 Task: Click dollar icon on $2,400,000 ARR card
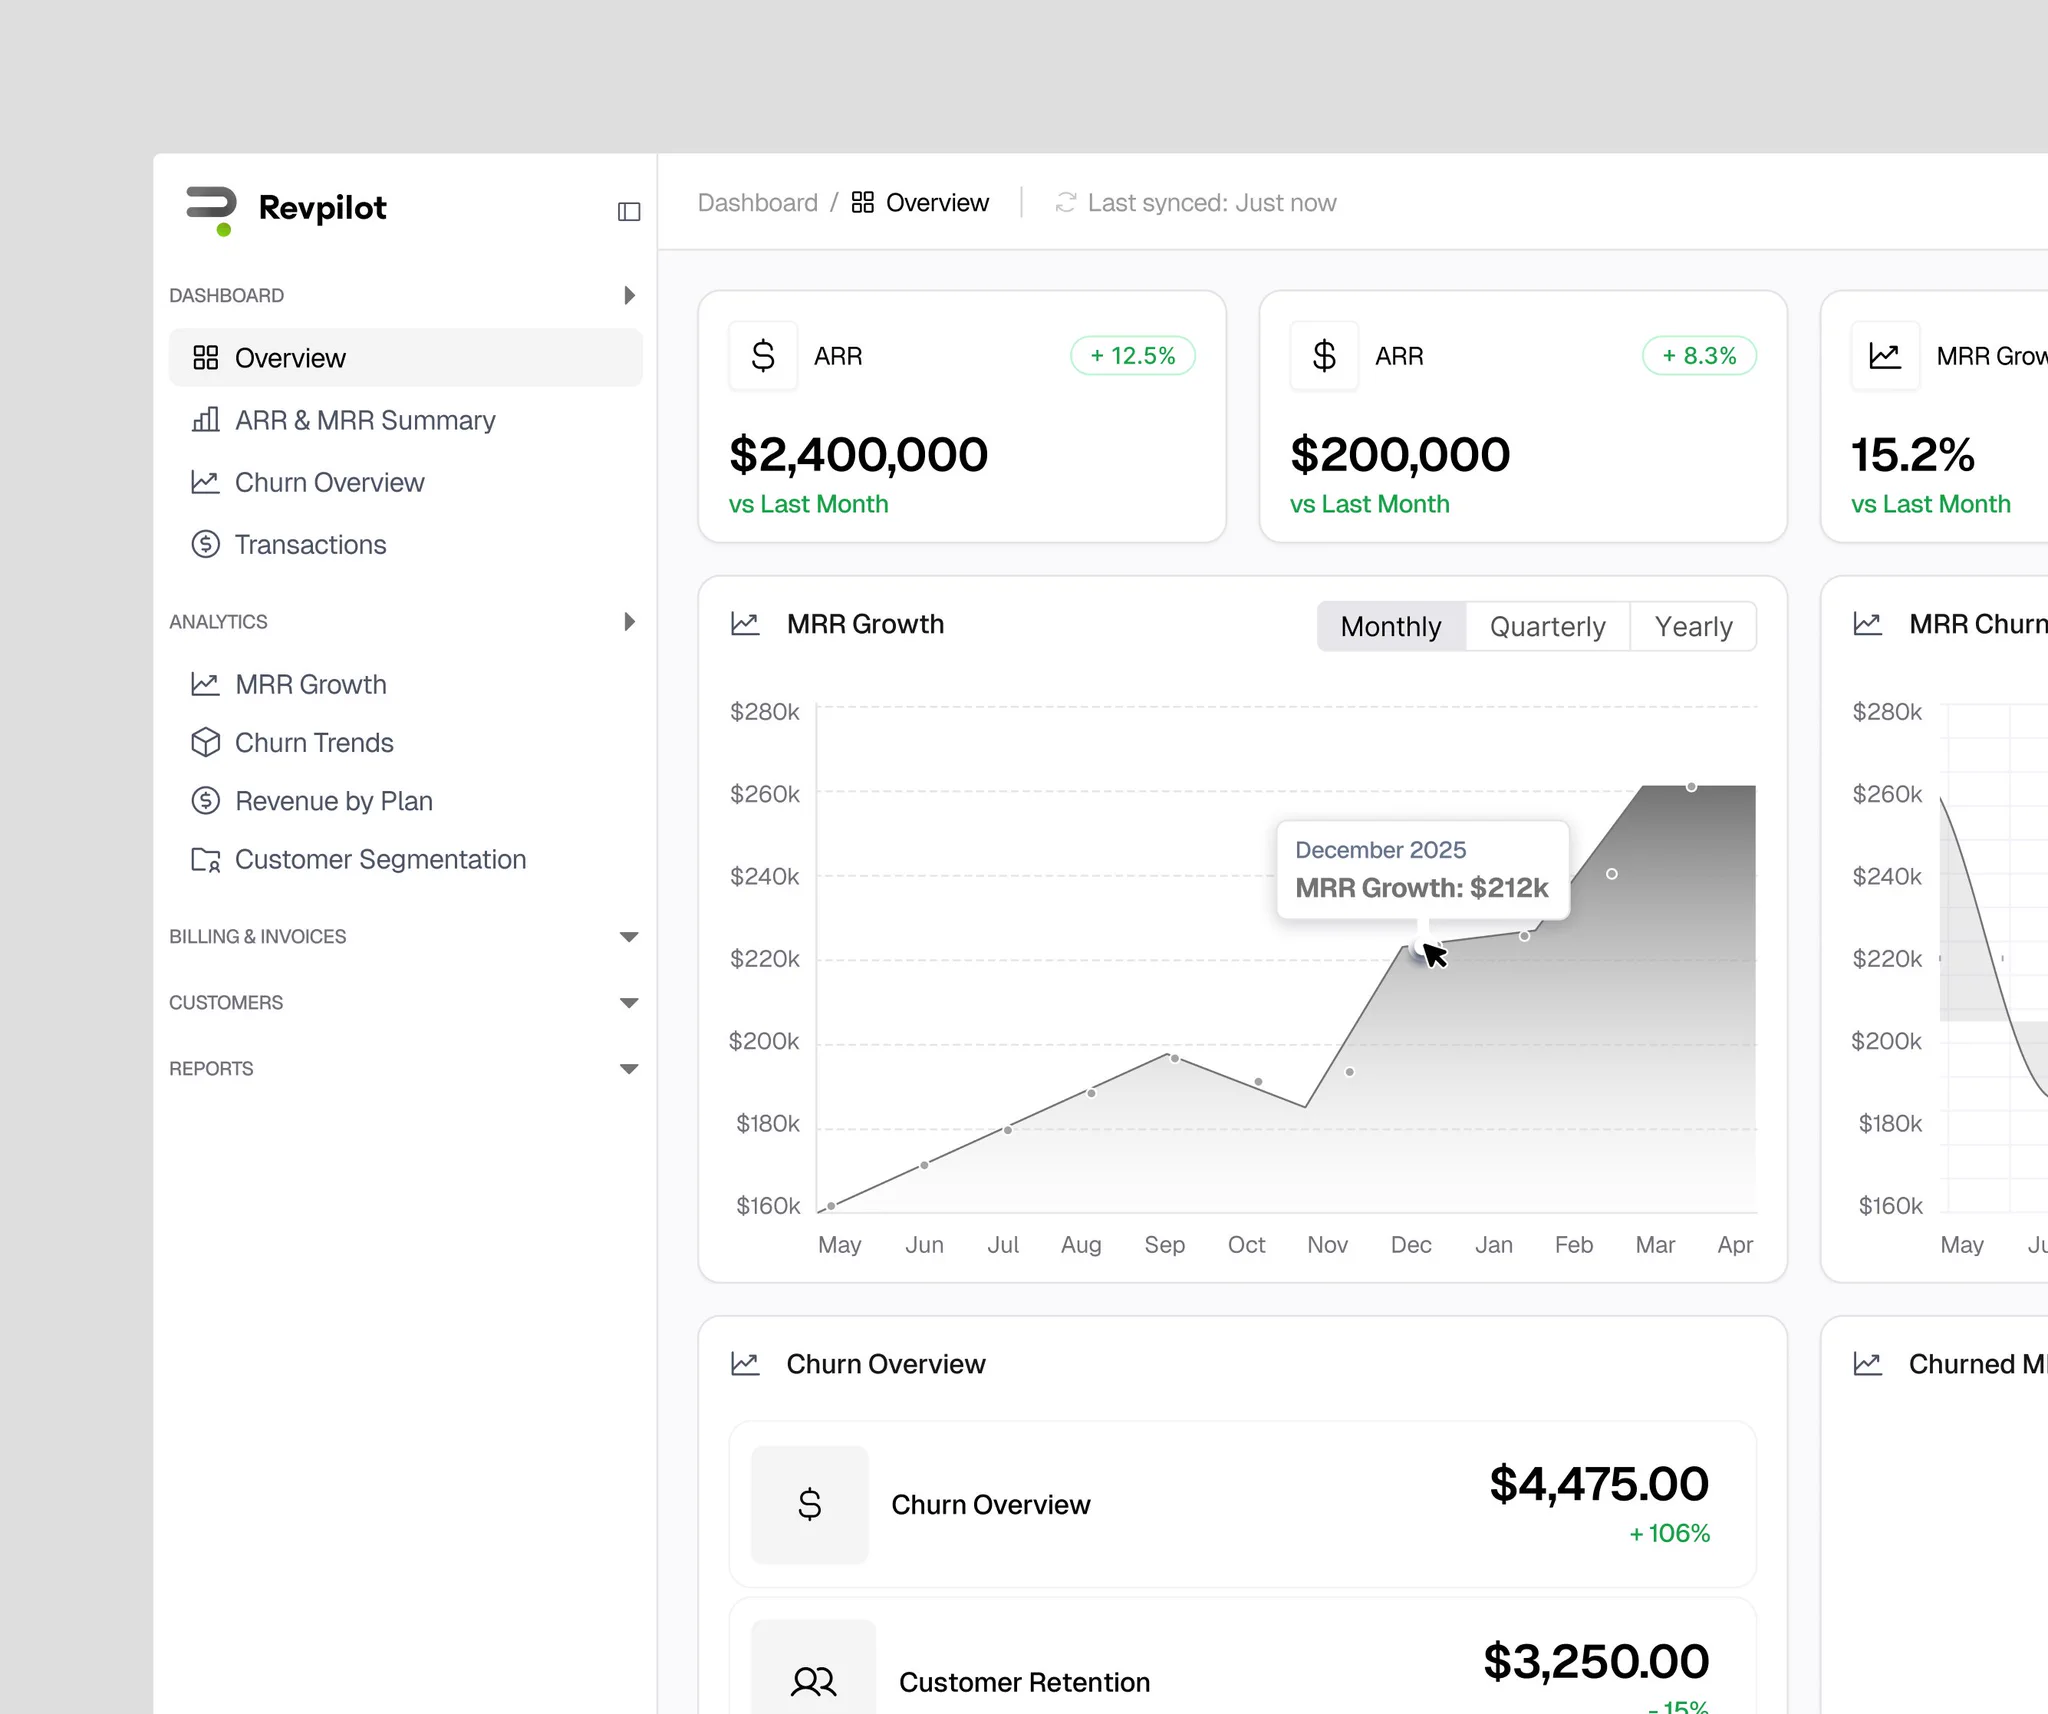[x=763, y=355]
